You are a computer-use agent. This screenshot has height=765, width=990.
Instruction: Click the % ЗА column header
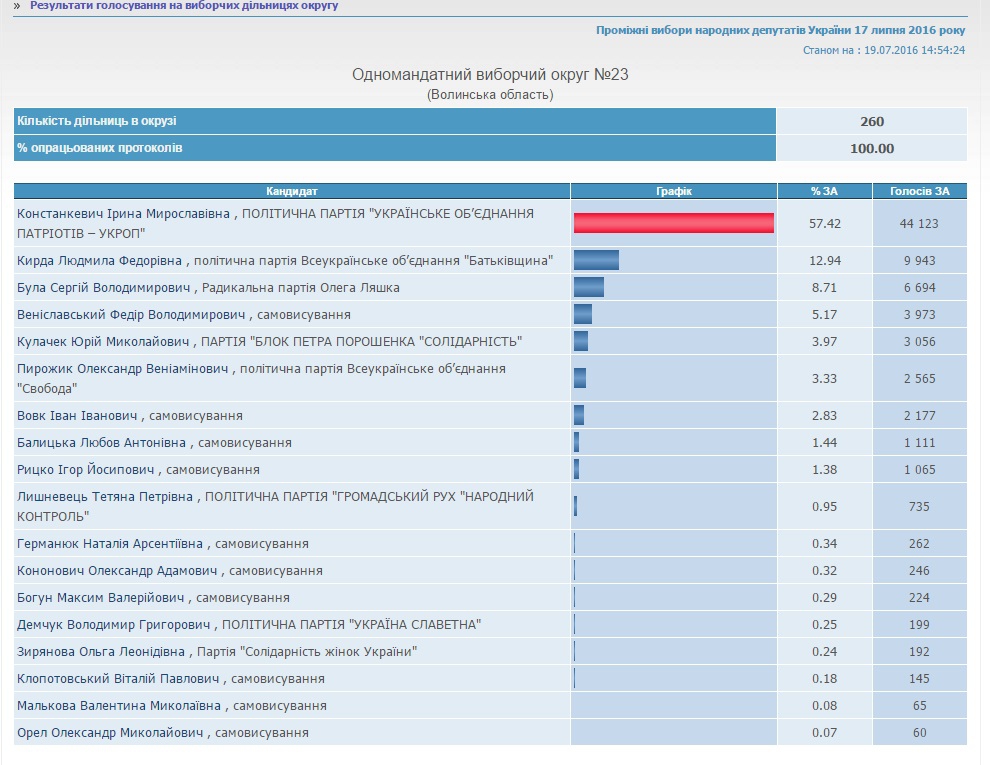pos(825,191)
